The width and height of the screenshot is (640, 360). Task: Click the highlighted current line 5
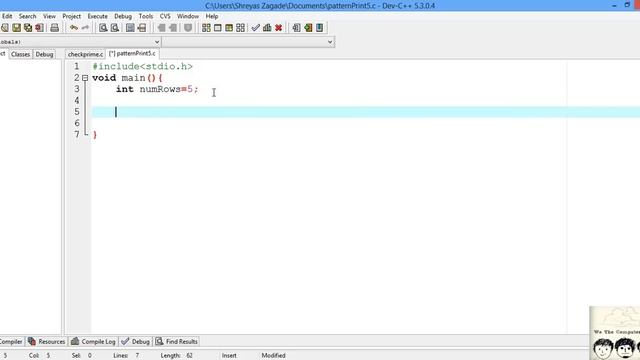tap(366, 112)
